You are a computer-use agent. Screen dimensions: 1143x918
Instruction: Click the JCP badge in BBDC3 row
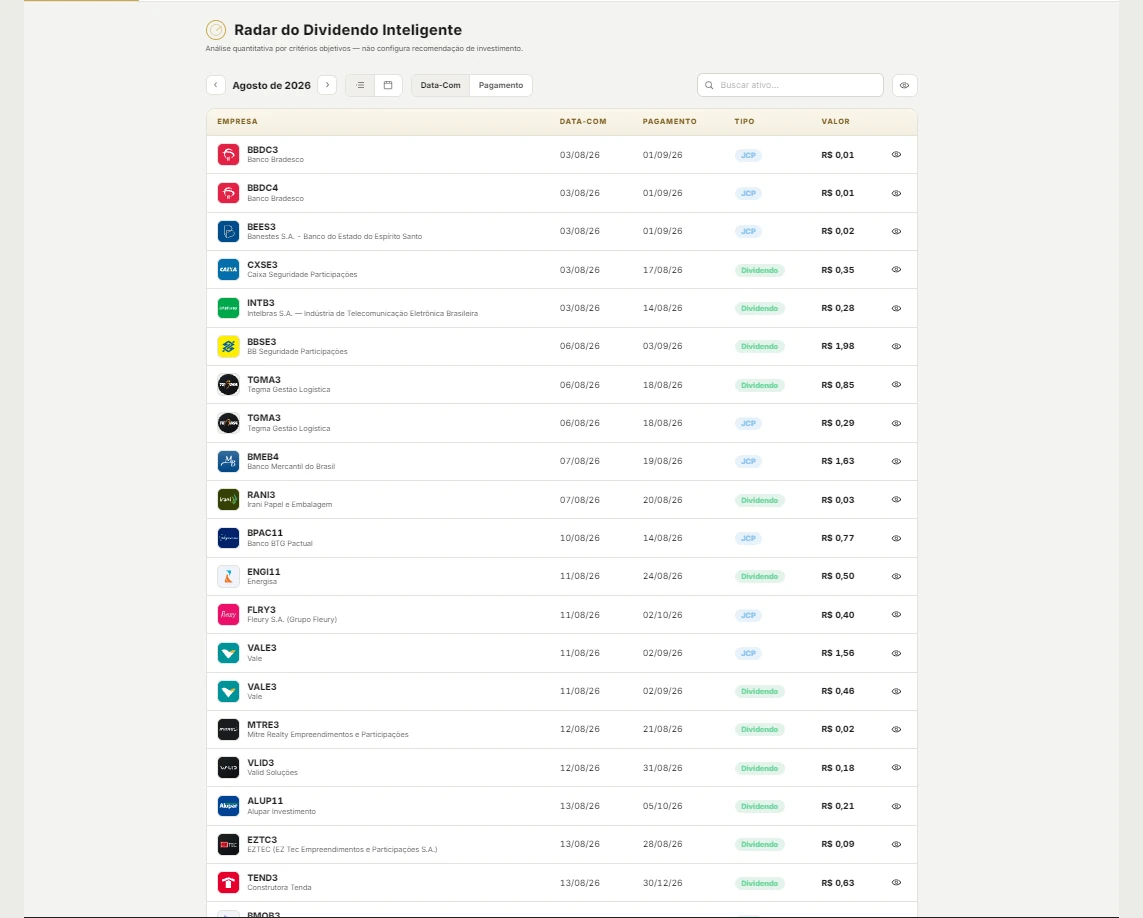(x=748, y=155)
